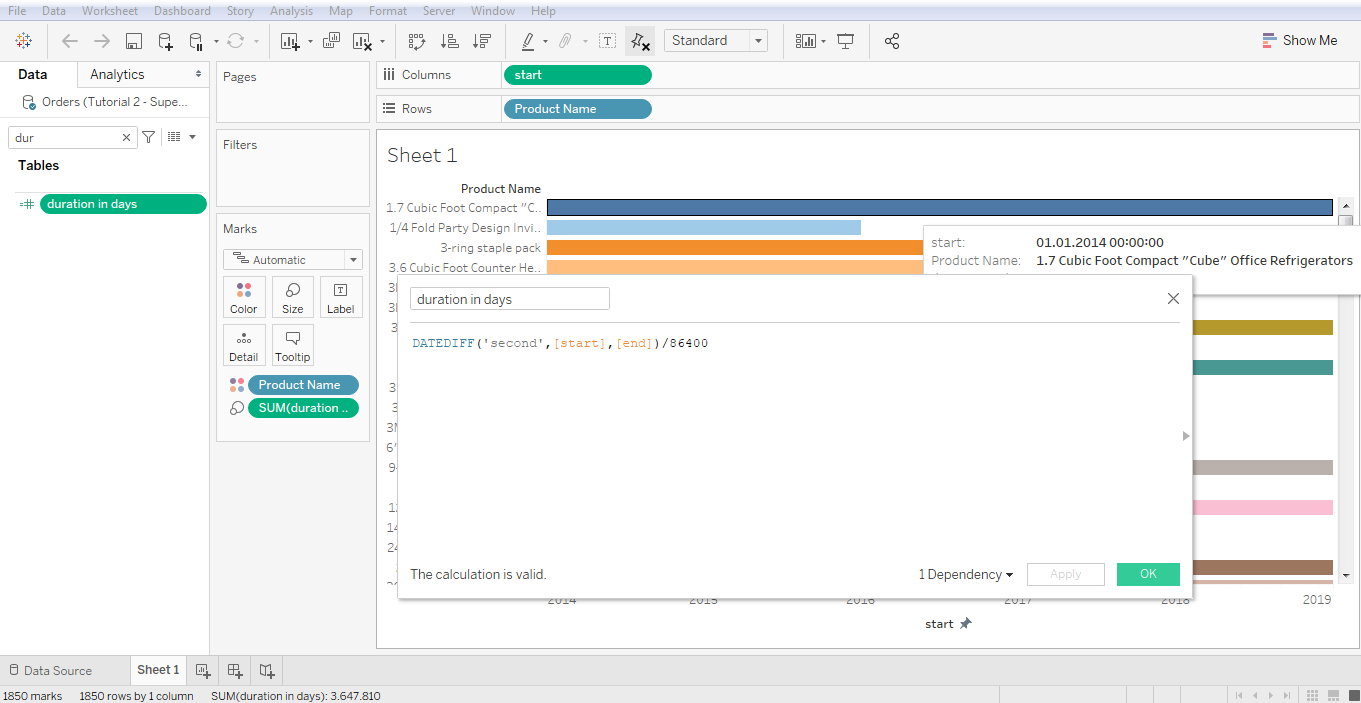
Task: Open the Show/hide cards dropdown arrow
Action: pos(823,41)
